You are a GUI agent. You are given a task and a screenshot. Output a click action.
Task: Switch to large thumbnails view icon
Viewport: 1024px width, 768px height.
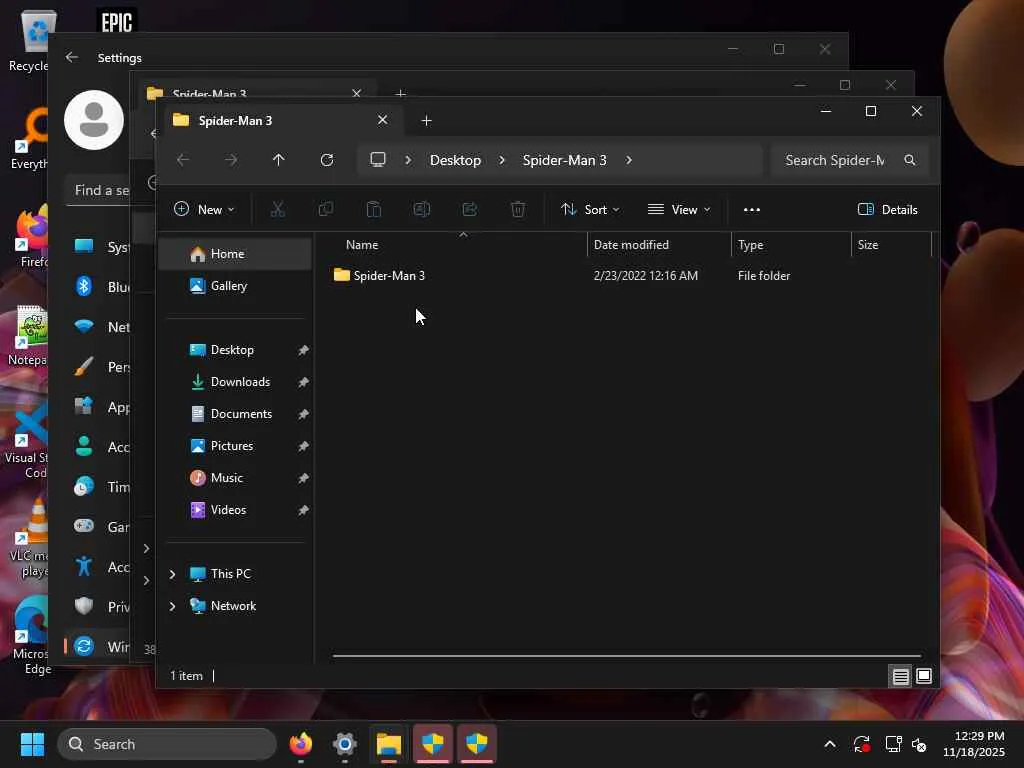(923, 676)
